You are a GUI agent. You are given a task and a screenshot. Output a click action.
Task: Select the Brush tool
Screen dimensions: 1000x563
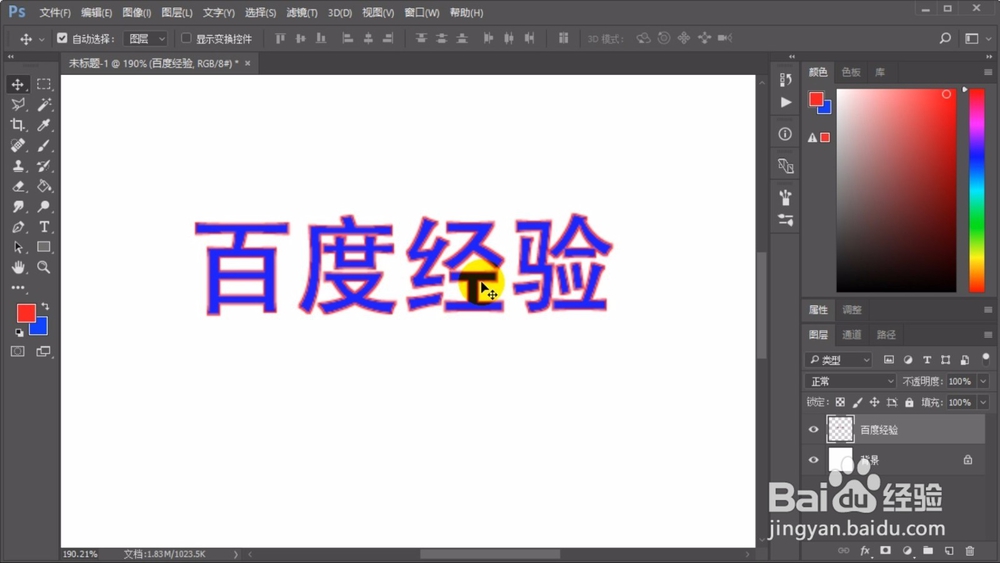43,145
